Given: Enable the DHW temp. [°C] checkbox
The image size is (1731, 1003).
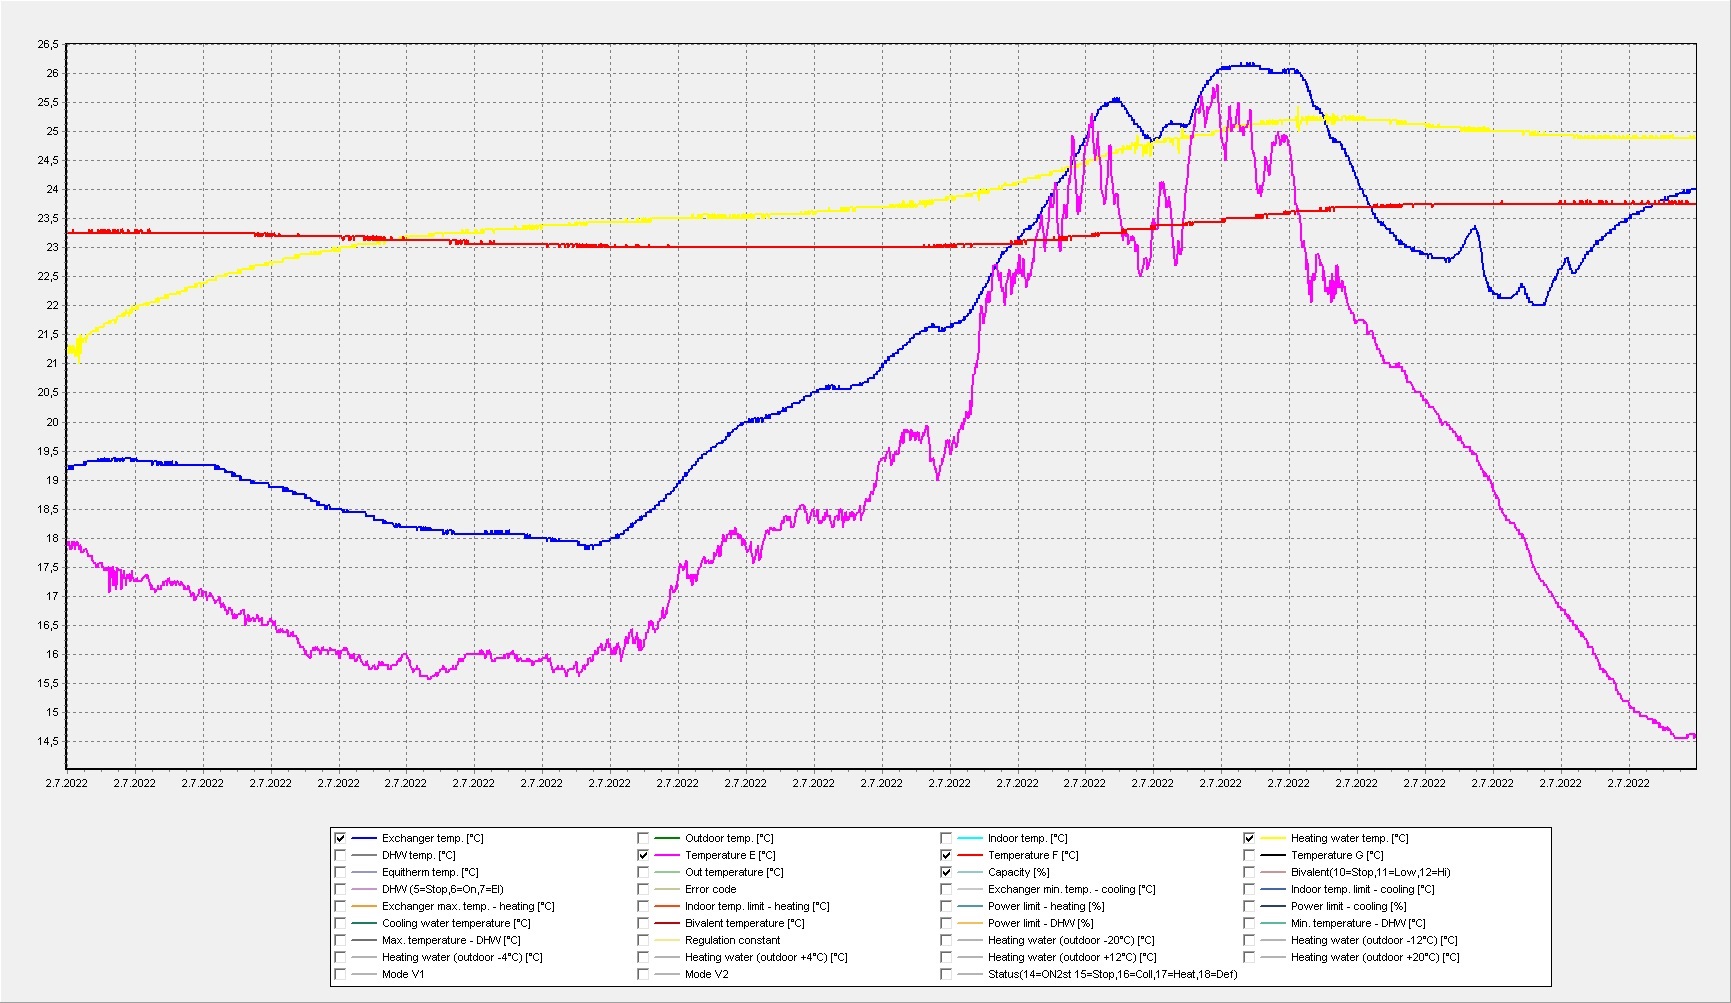Looking at the screenshot, I should coord(340,855).
